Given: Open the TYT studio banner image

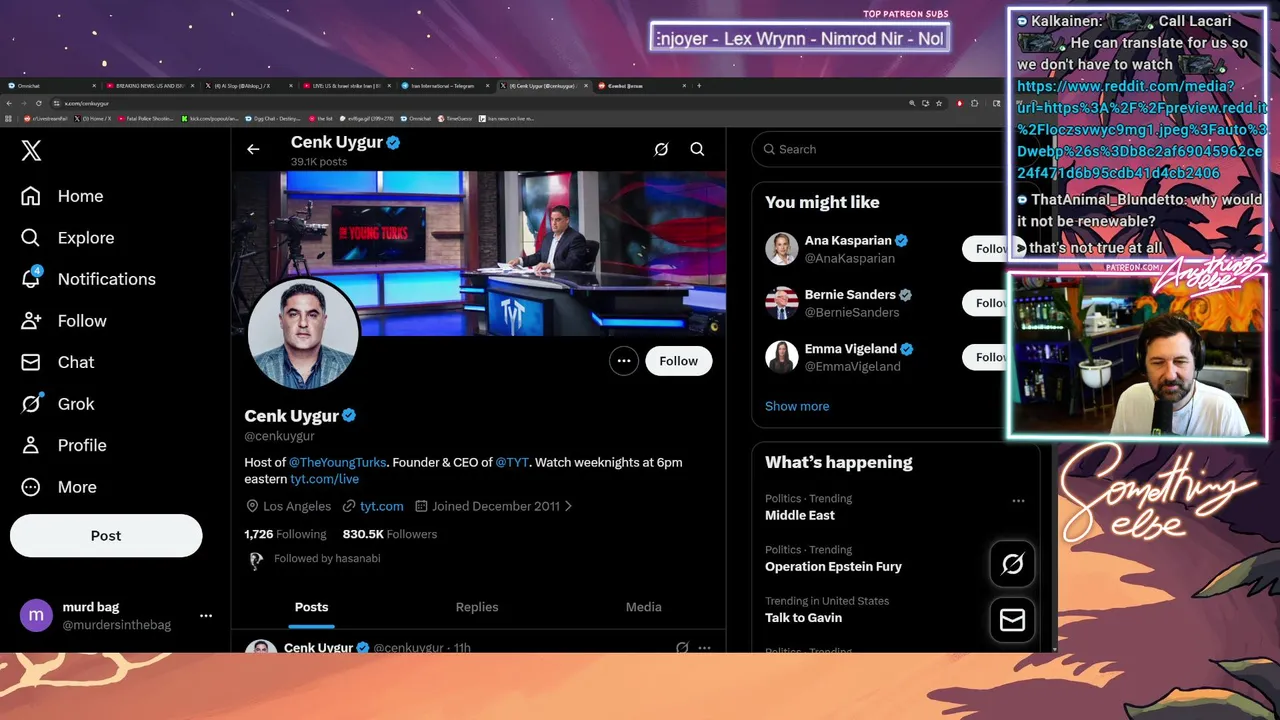Looking at the screenshot, I should pos(479,253).
